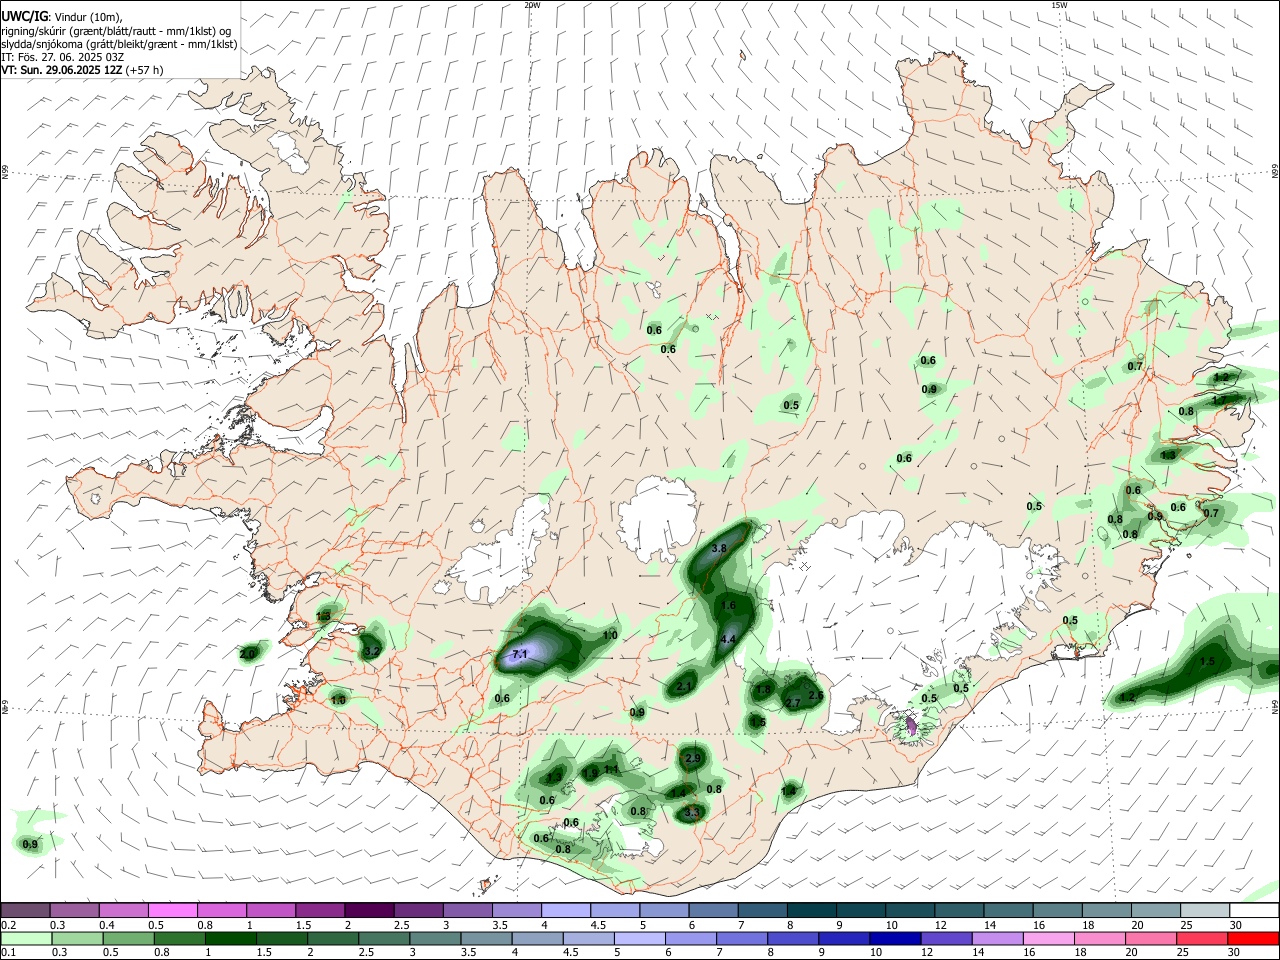The height and width of the screenshot is (960, 1280).
Task: Click the 3.2 precipitation value in the southwest
Action: coord(371,651)
